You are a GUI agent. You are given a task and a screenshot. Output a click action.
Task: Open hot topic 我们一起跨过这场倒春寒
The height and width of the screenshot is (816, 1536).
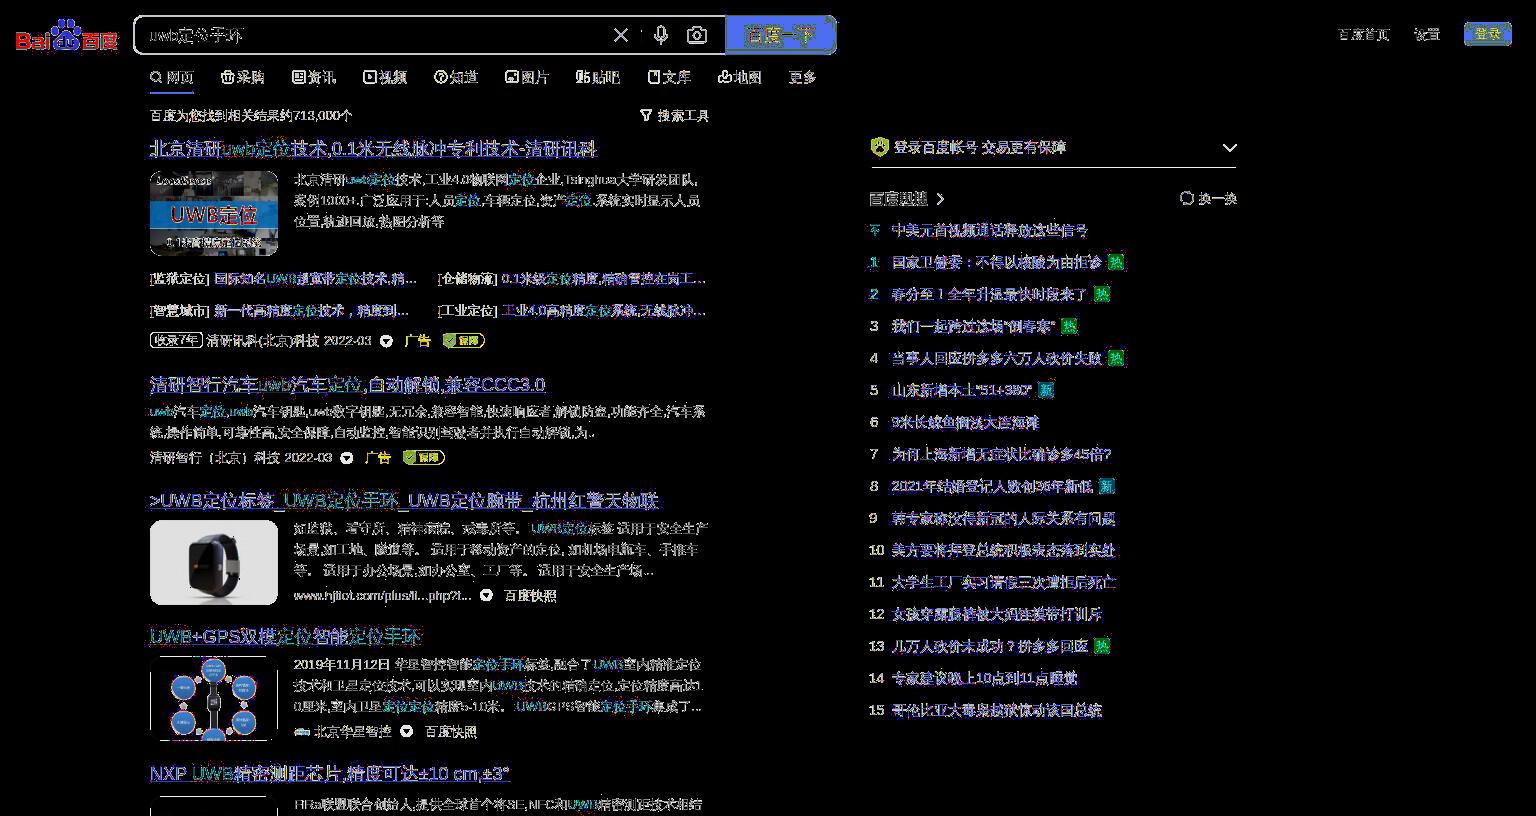tap(973, 326)
